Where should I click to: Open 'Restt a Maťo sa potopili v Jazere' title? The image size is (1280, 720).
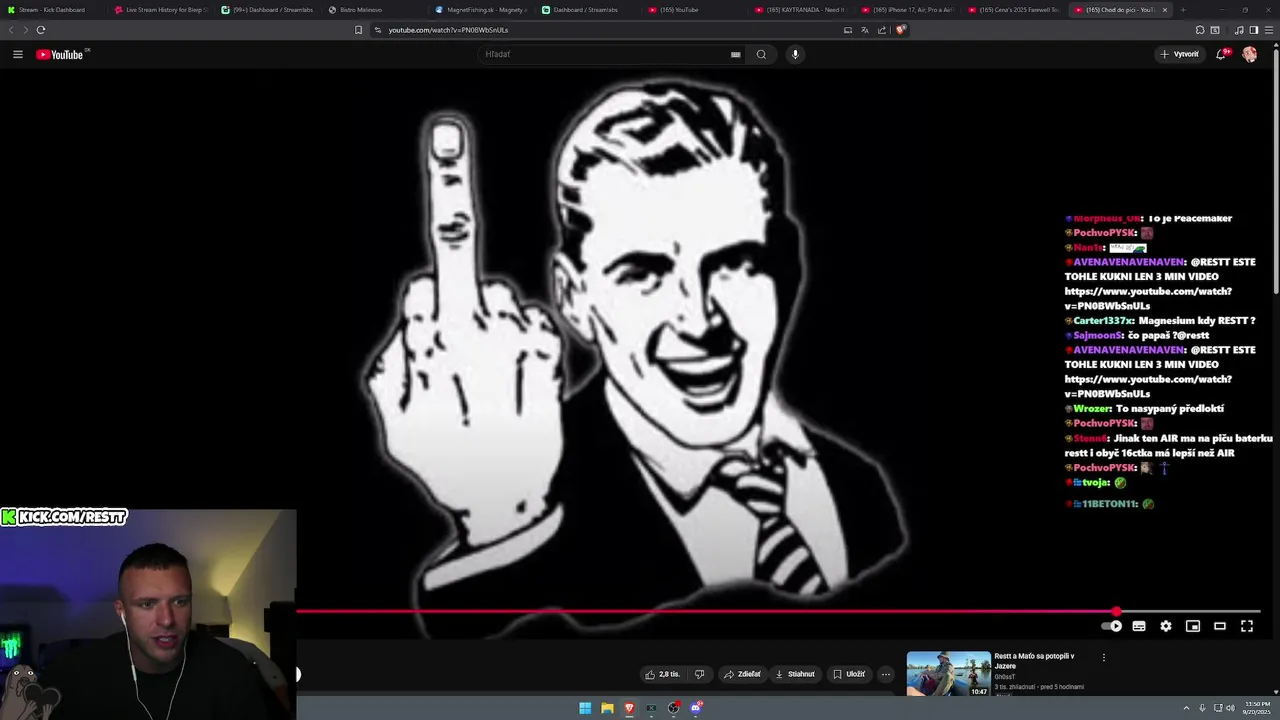click(x=1034, y=661)
